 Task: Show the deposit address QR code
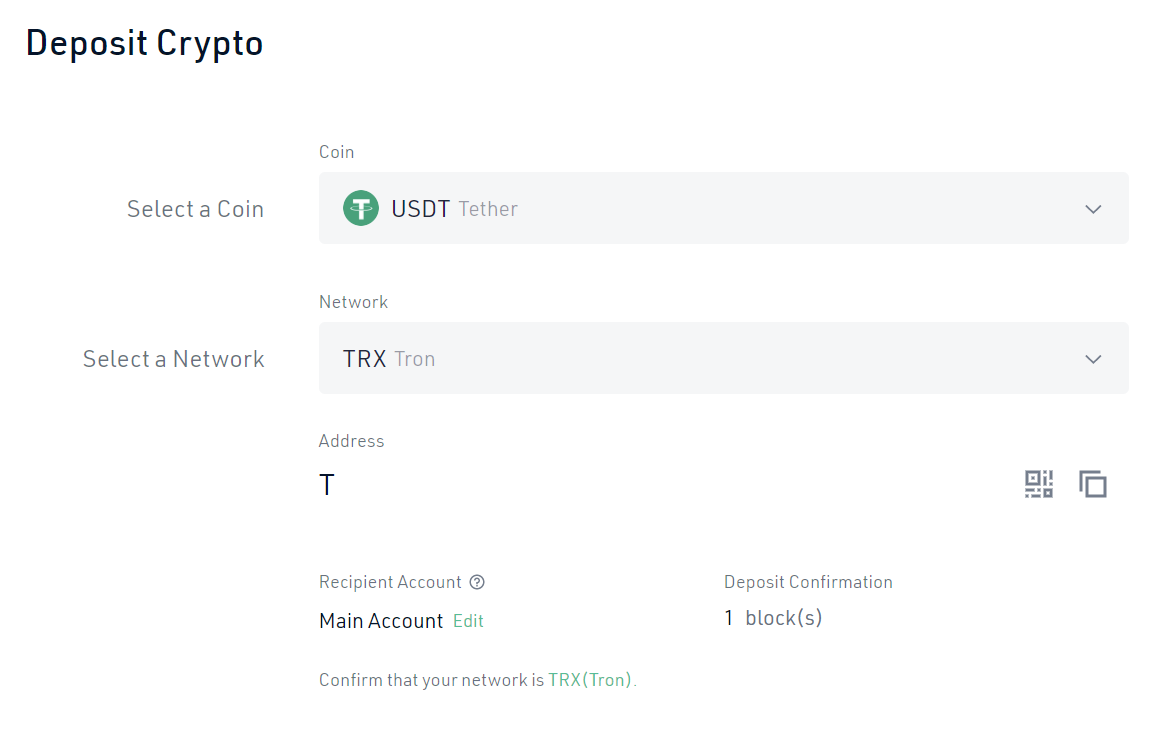click(1039, 485)
